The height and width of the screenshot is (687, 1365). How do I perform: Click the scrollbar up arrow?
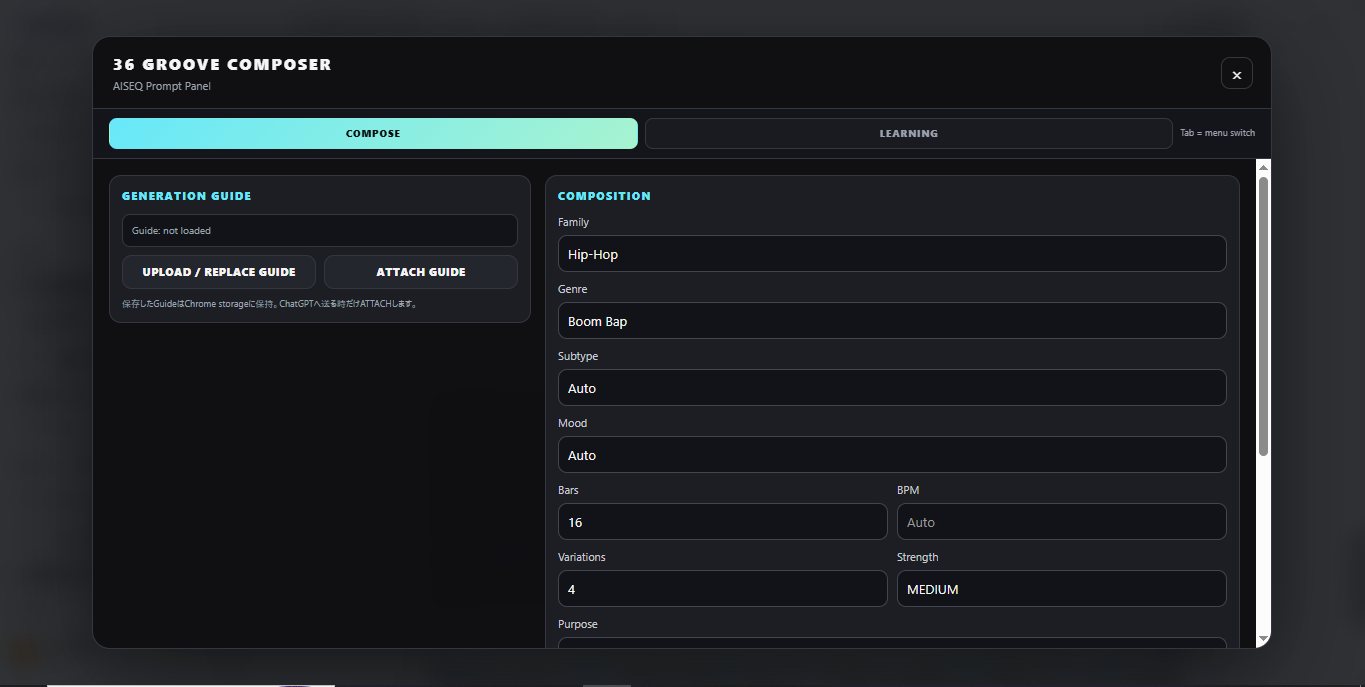point(1263,167)
